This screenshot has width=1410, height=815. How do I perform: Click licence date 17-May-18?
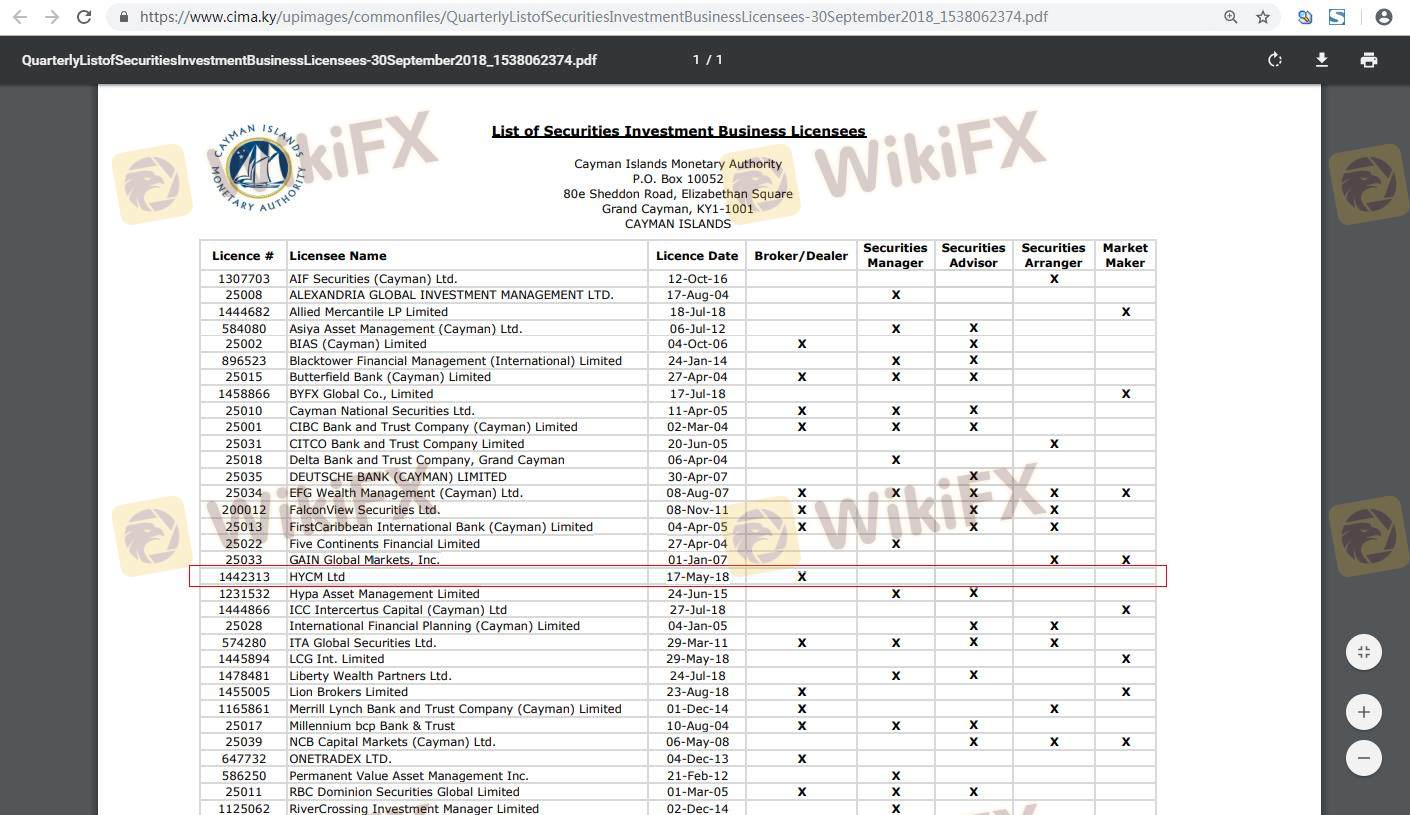point(698,577)
